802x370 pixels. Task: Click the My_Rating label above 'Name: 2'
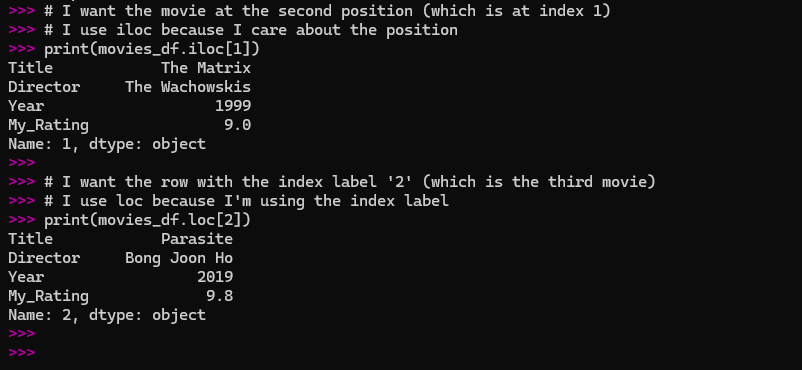click(x=48, y=296)
